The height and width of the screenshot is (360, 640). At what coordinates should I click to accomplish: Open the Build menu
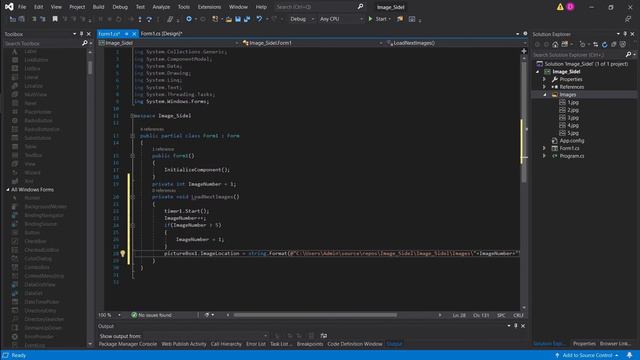(x=98, y=7)
